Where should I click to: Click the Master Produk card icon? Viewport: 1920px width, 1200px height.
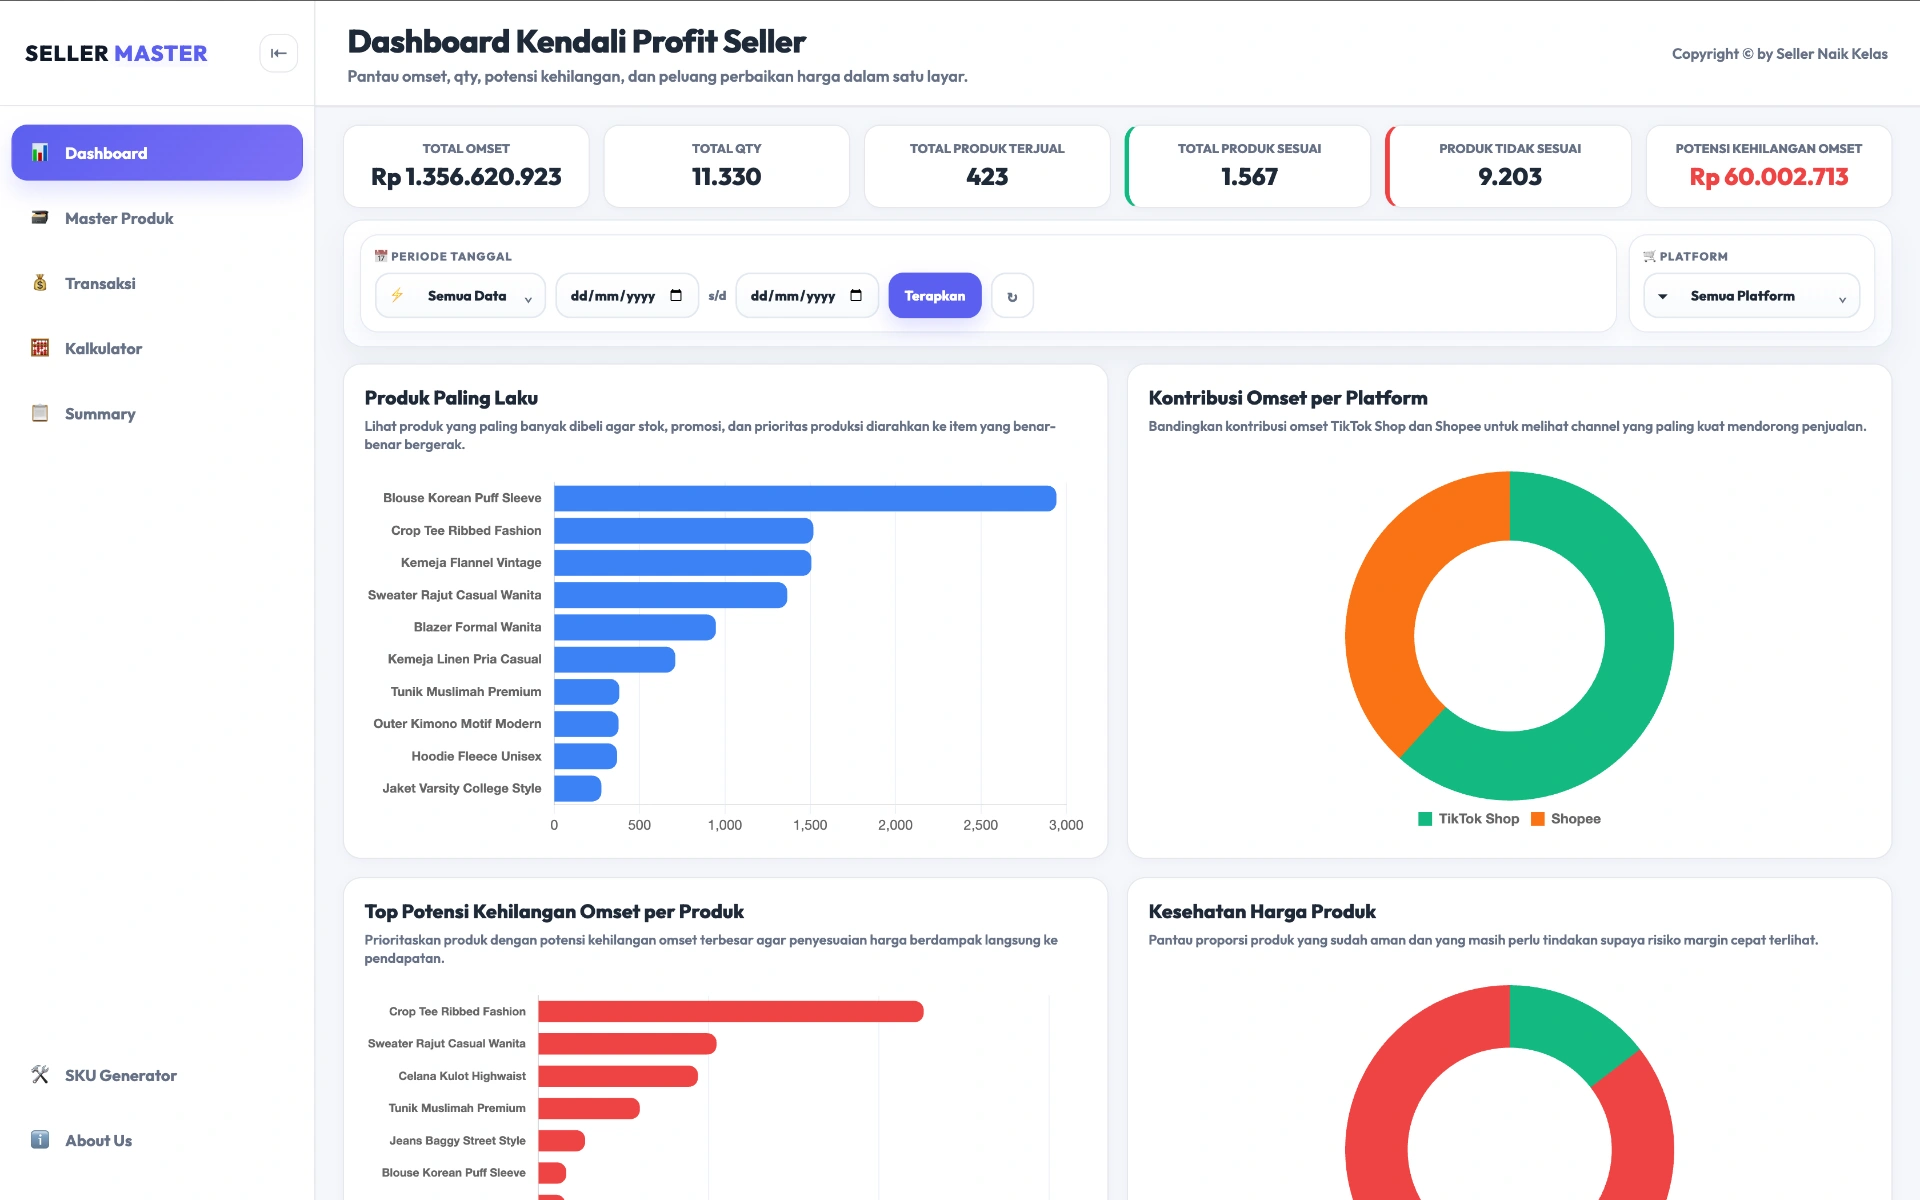(x=40, y=218)
